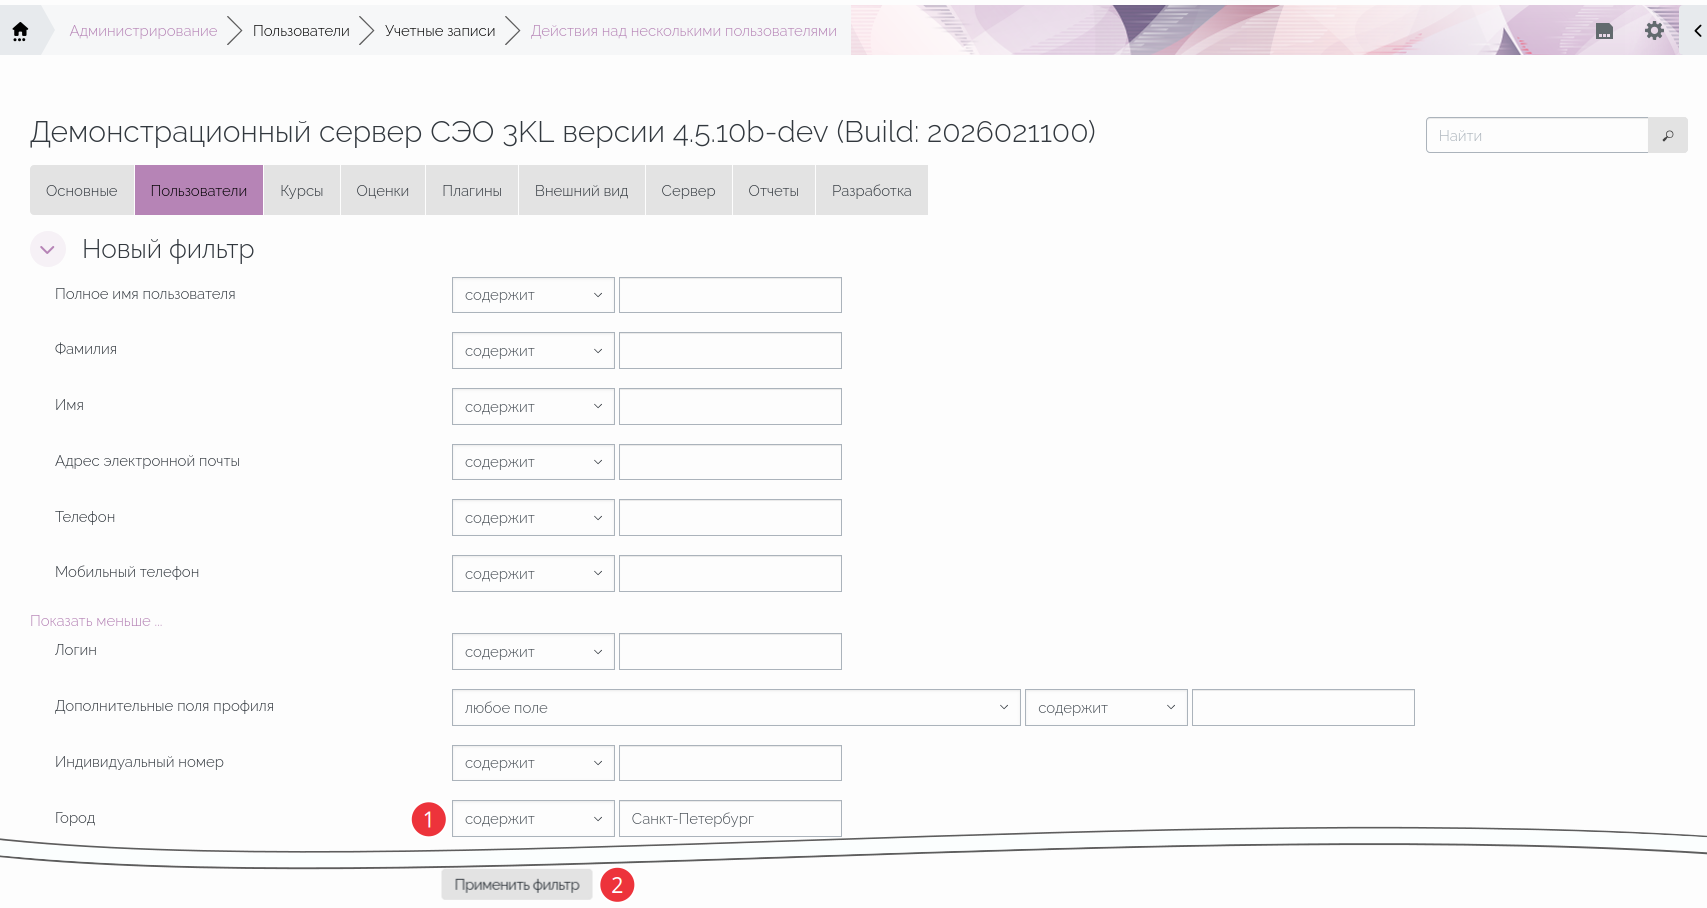Viewport: 1707px width, 908px height.
Task: Open the любое поле profile field dropdown
Action: click(735, 708)
